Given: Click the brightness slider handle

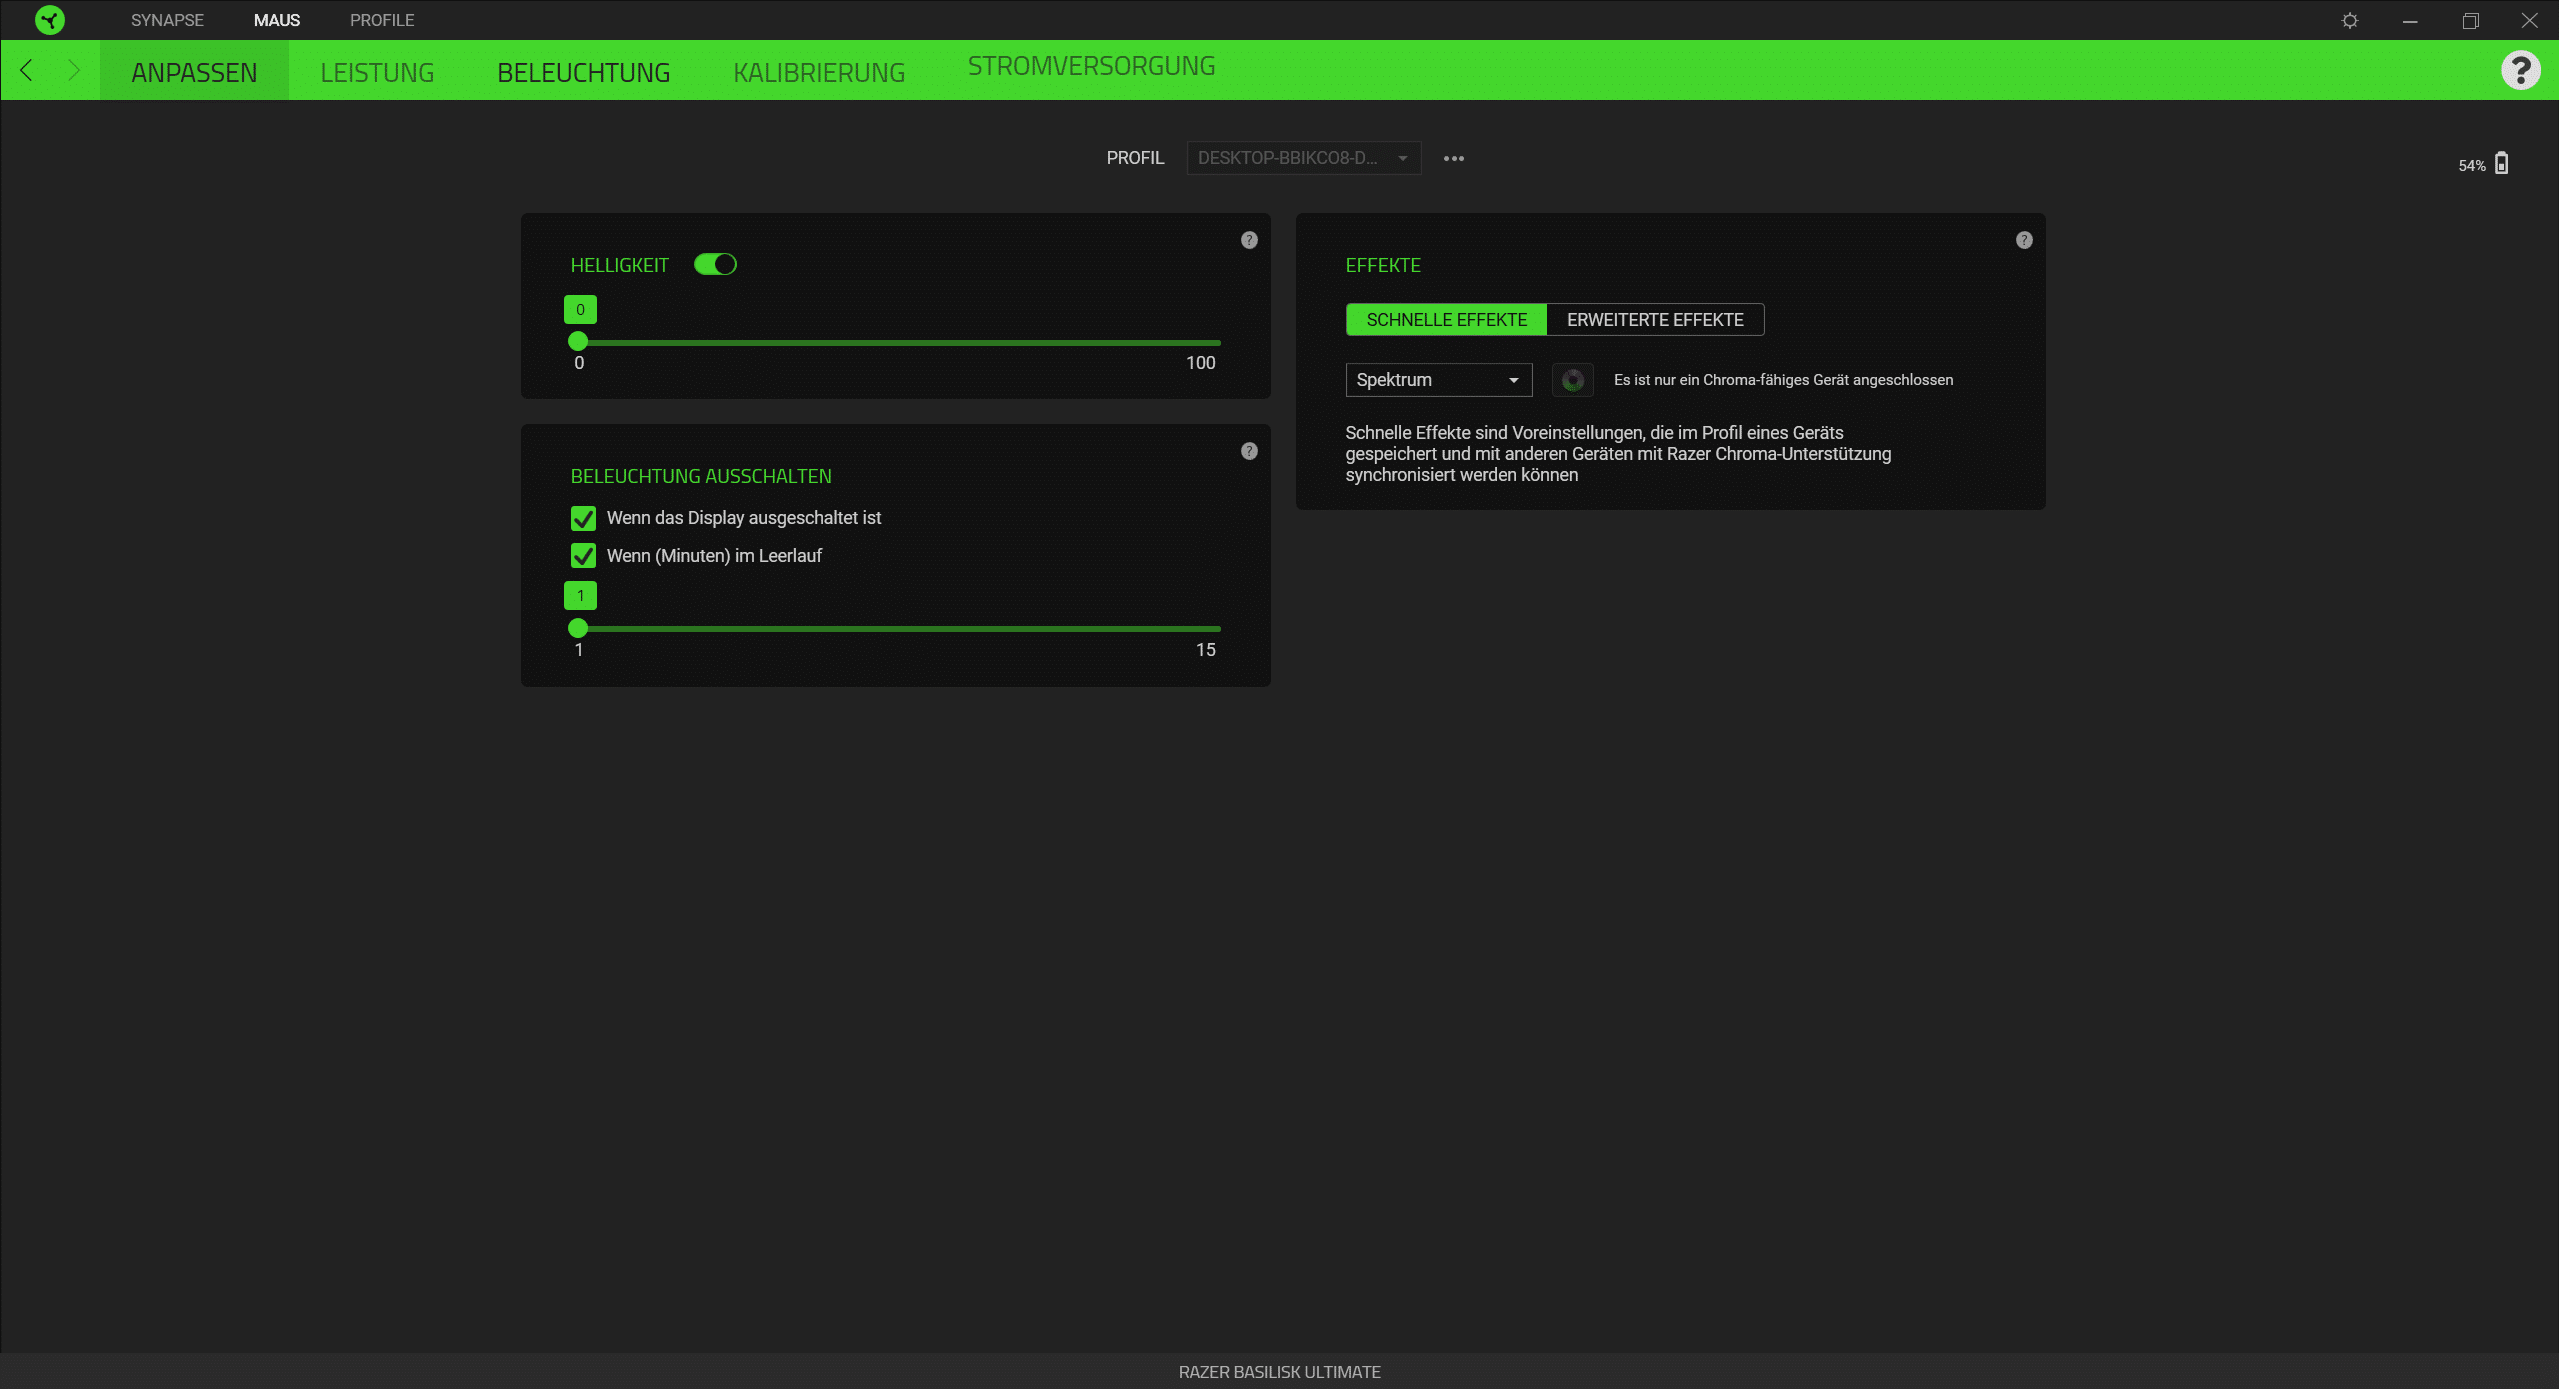Looking at the screenshot, I should pyautogui.click(x=578, y=342).
